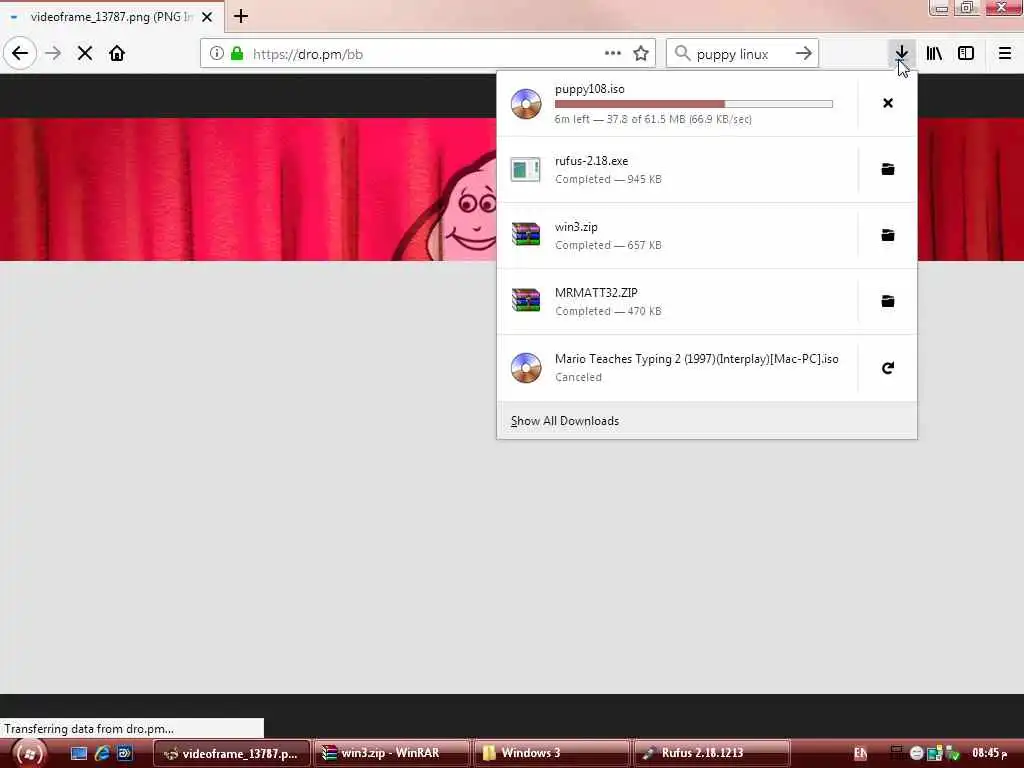Bookmark this page with the star icon
Screen dimensions: 1024x768
pyautogui.click(x=641, y=54)
